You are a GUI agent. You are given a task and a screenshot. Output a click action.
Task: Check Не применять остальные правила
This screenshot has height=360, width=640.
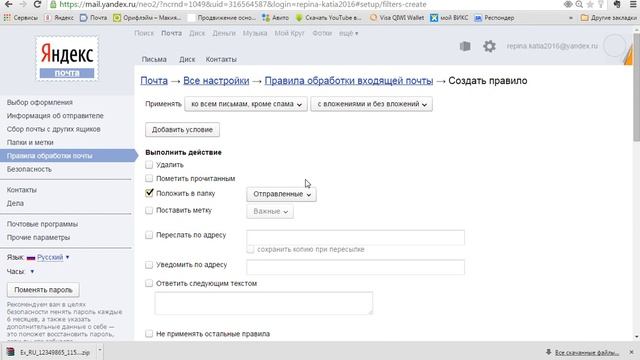pos(149,333)
